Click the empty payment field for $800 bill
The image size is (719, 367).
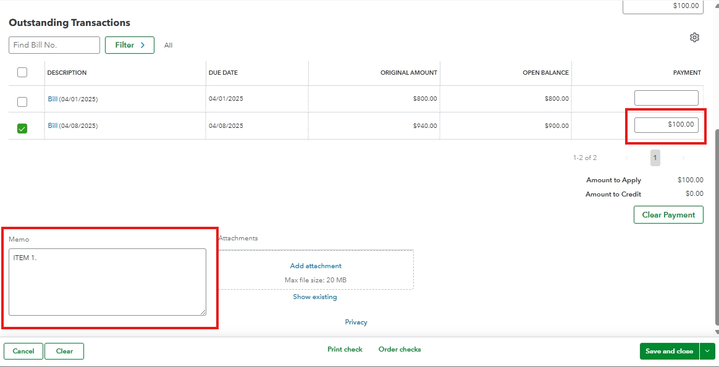[666, 98]
